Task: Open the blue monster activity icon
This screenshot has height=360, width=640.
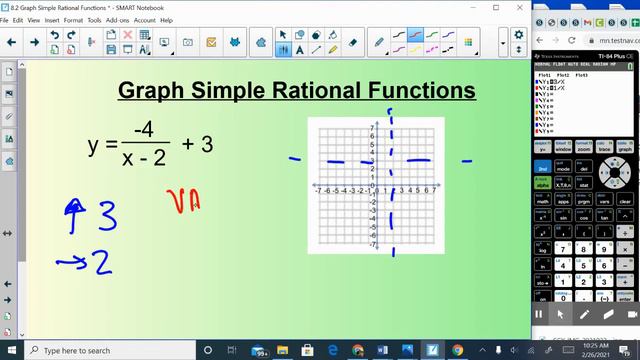Action: [x=235, y=42]
